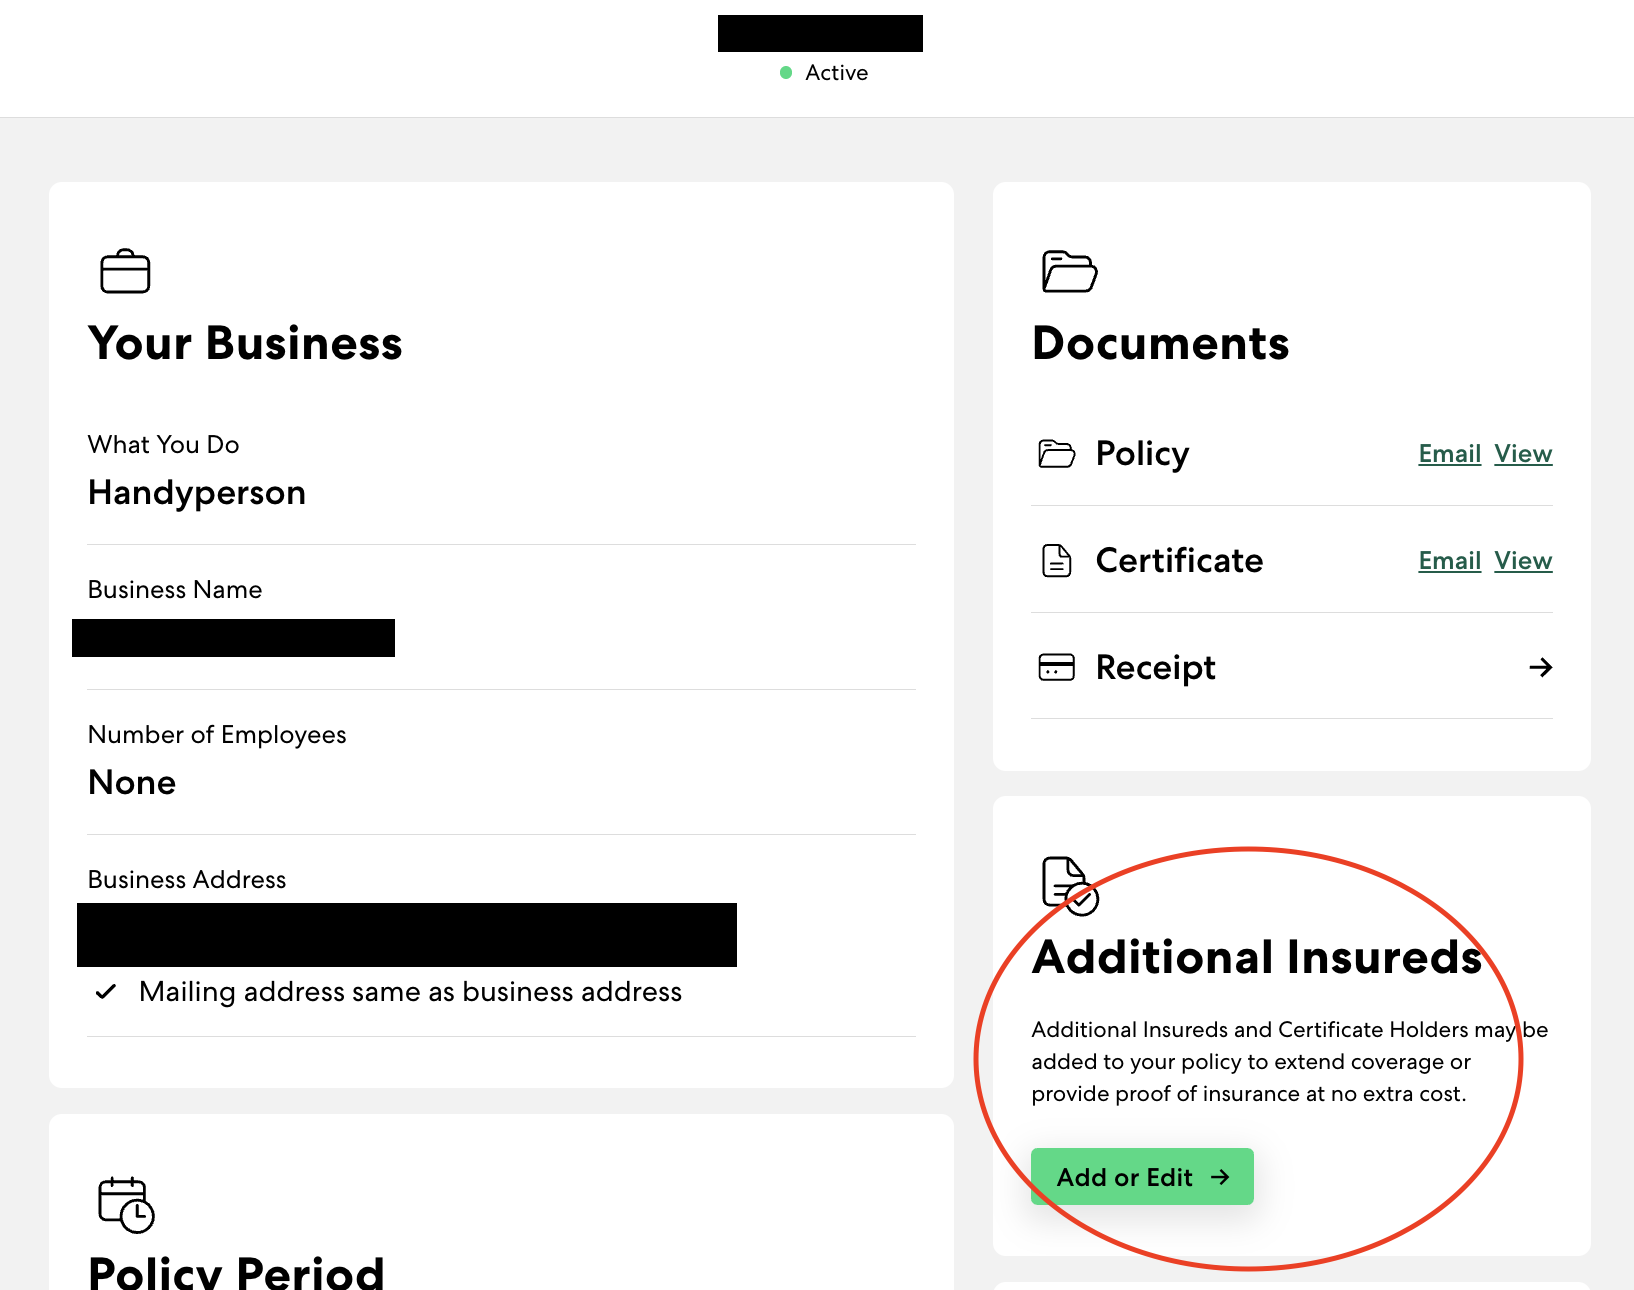Click the open folder icon above Documents

point(1069,271)
